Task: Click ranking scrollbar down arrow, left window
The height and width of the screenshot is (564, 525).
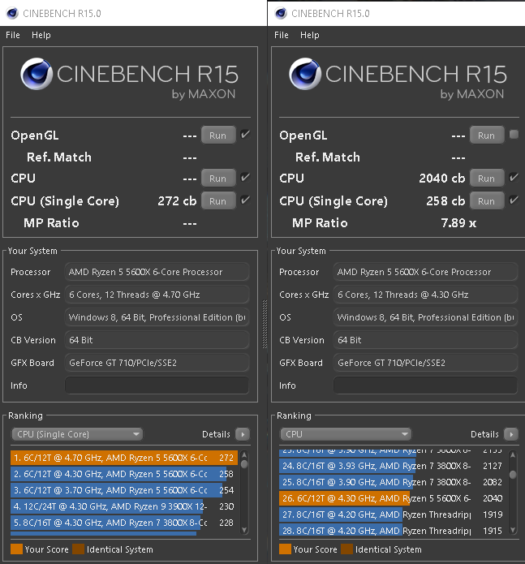Action: pyautogui.click(x=244, y=529)
